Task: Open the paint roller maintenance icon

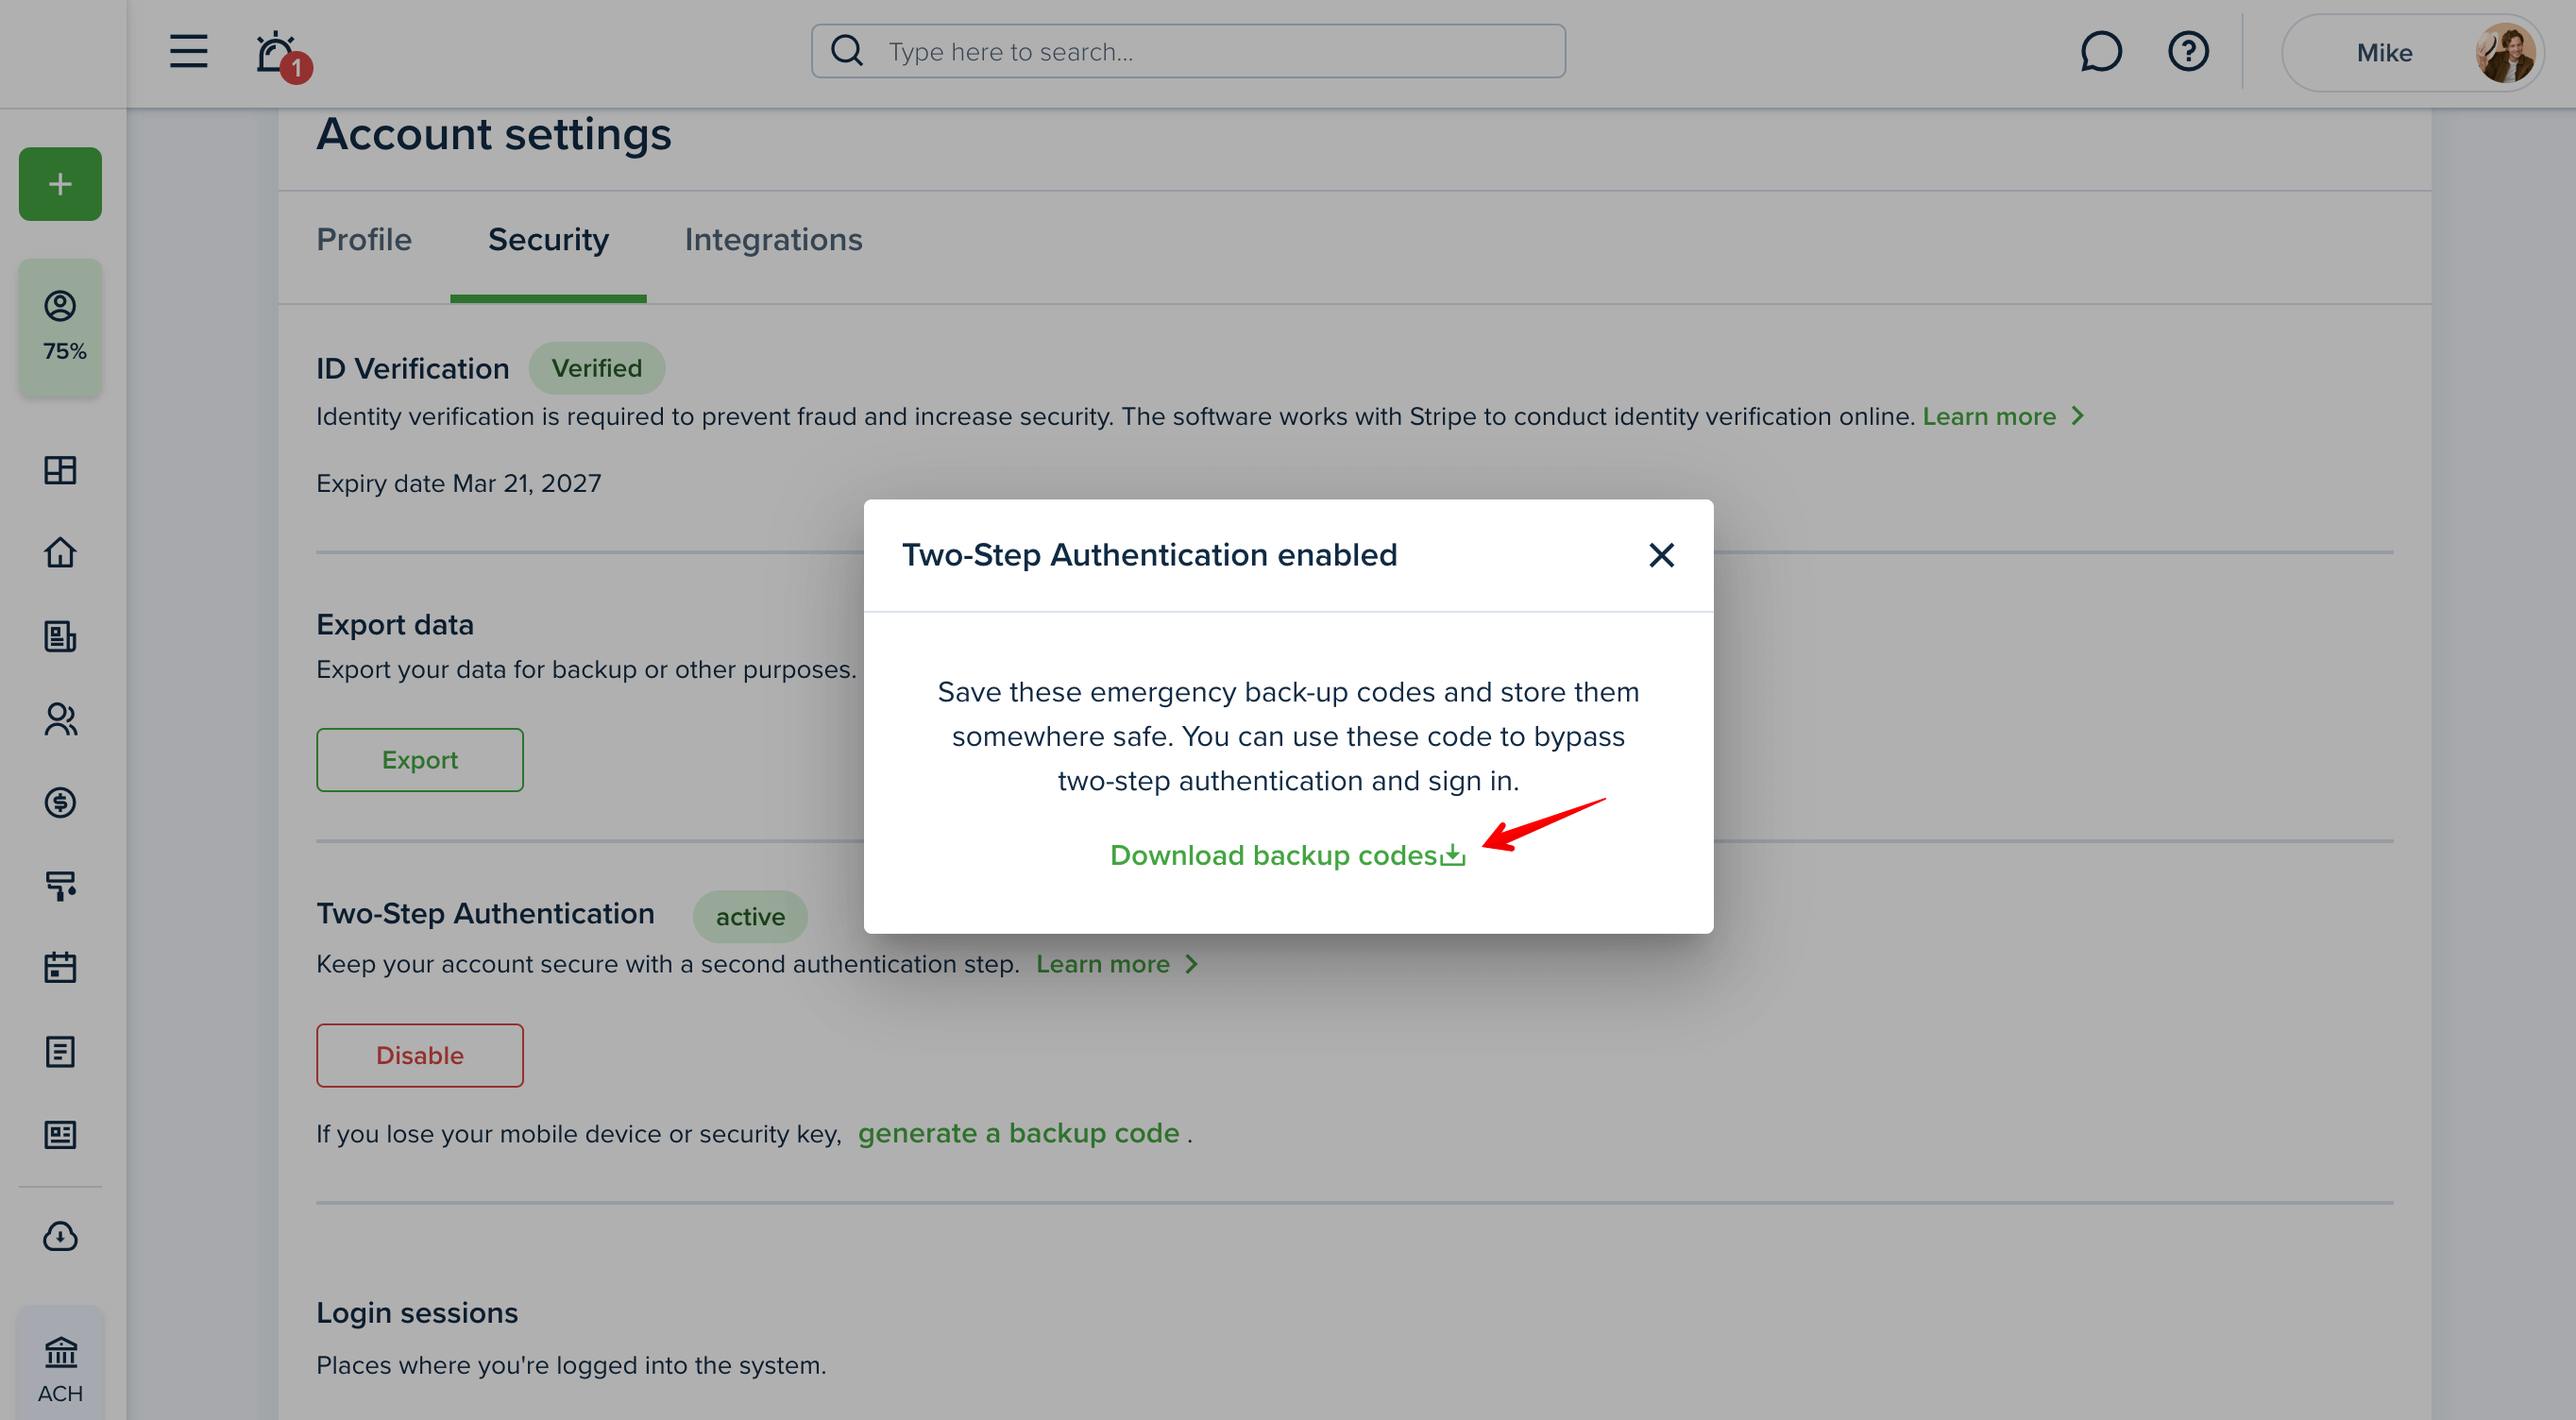Action: (60, 885)
